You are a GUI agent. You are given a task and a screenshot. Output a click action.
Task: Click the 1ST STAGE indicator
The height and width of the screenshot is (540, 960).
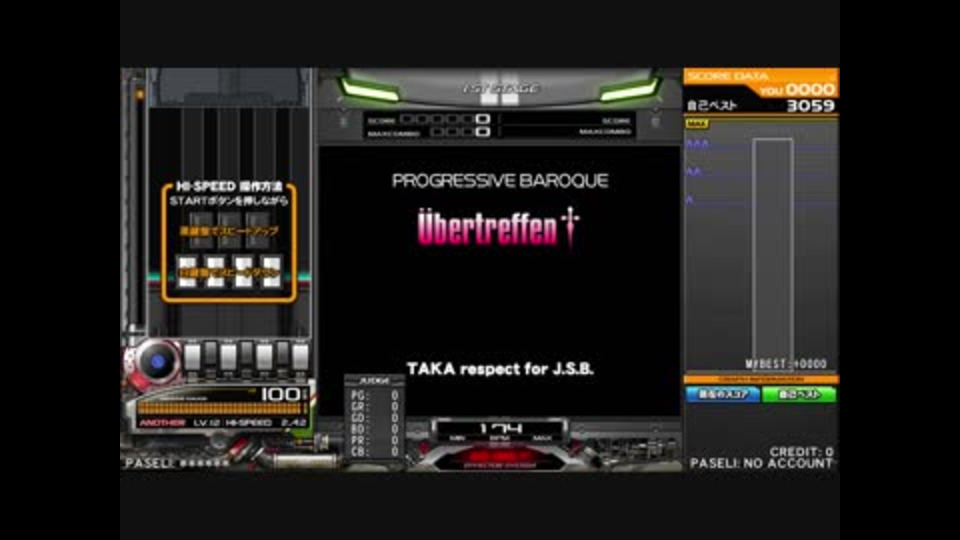point(501,89)
